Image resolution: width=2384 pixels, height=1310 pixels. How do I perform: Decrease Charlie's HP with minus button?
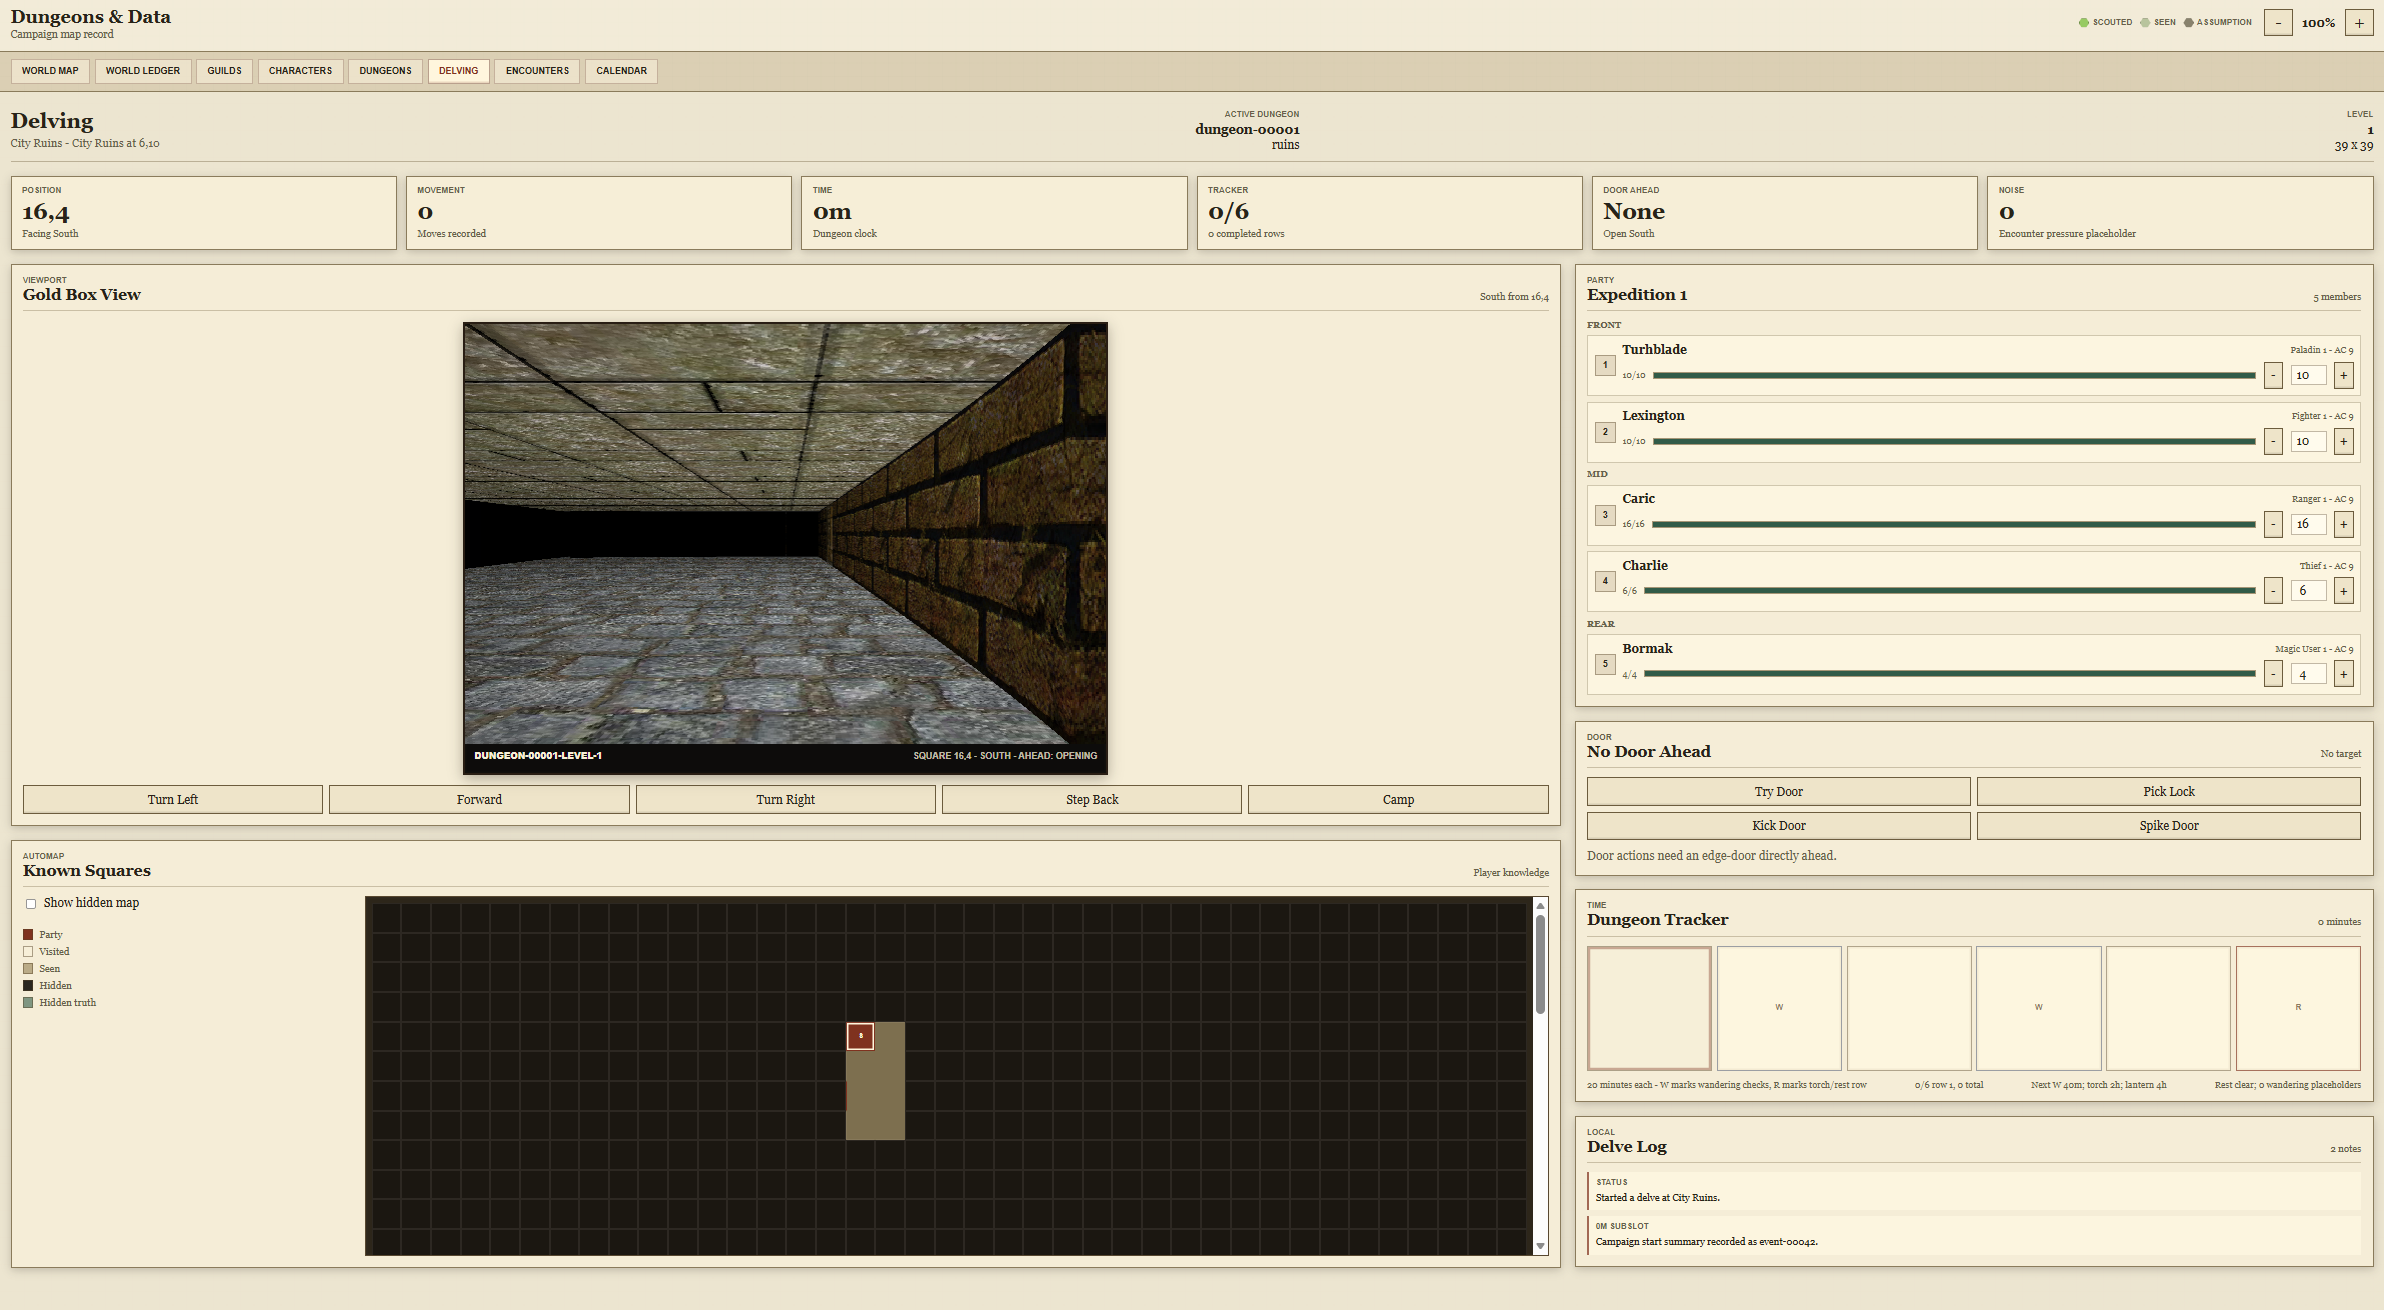coord(2273,591)
